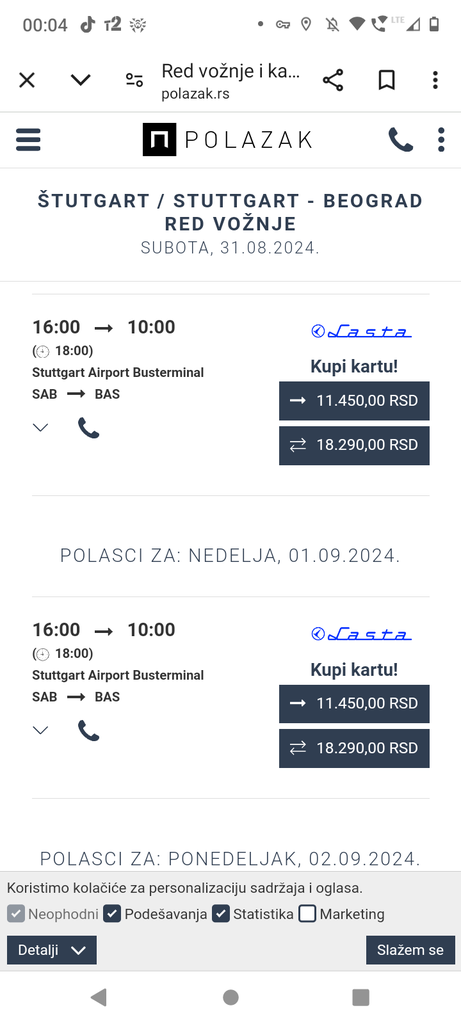Open the site's vertical dots menu beside phone
Image resolution: width=461 pixels, height=1024 pixels.
[x=441, y=140]
